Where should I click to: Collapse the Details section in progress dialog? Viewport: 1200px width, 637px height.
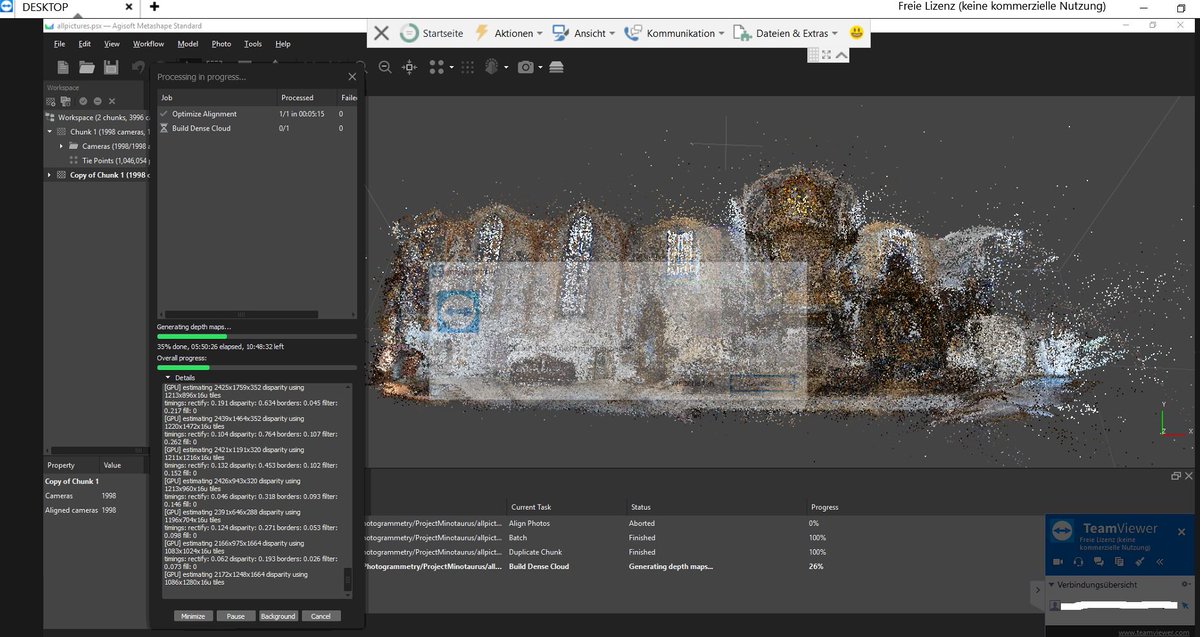point(168,377)
